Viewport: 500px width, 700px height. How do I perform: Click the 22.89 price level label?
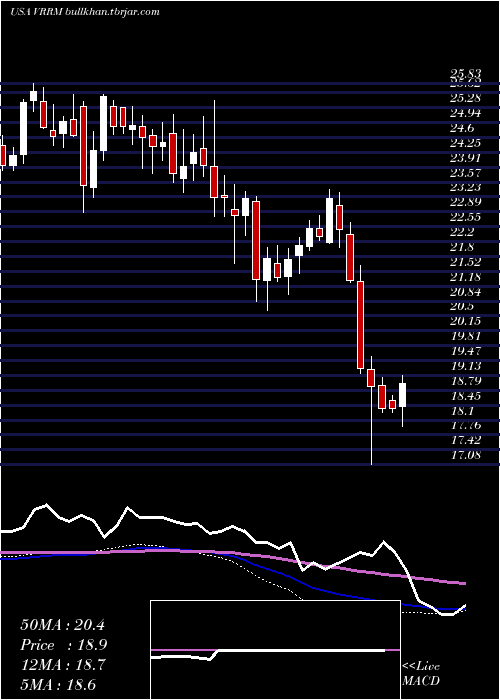click(x=466, y=202)
